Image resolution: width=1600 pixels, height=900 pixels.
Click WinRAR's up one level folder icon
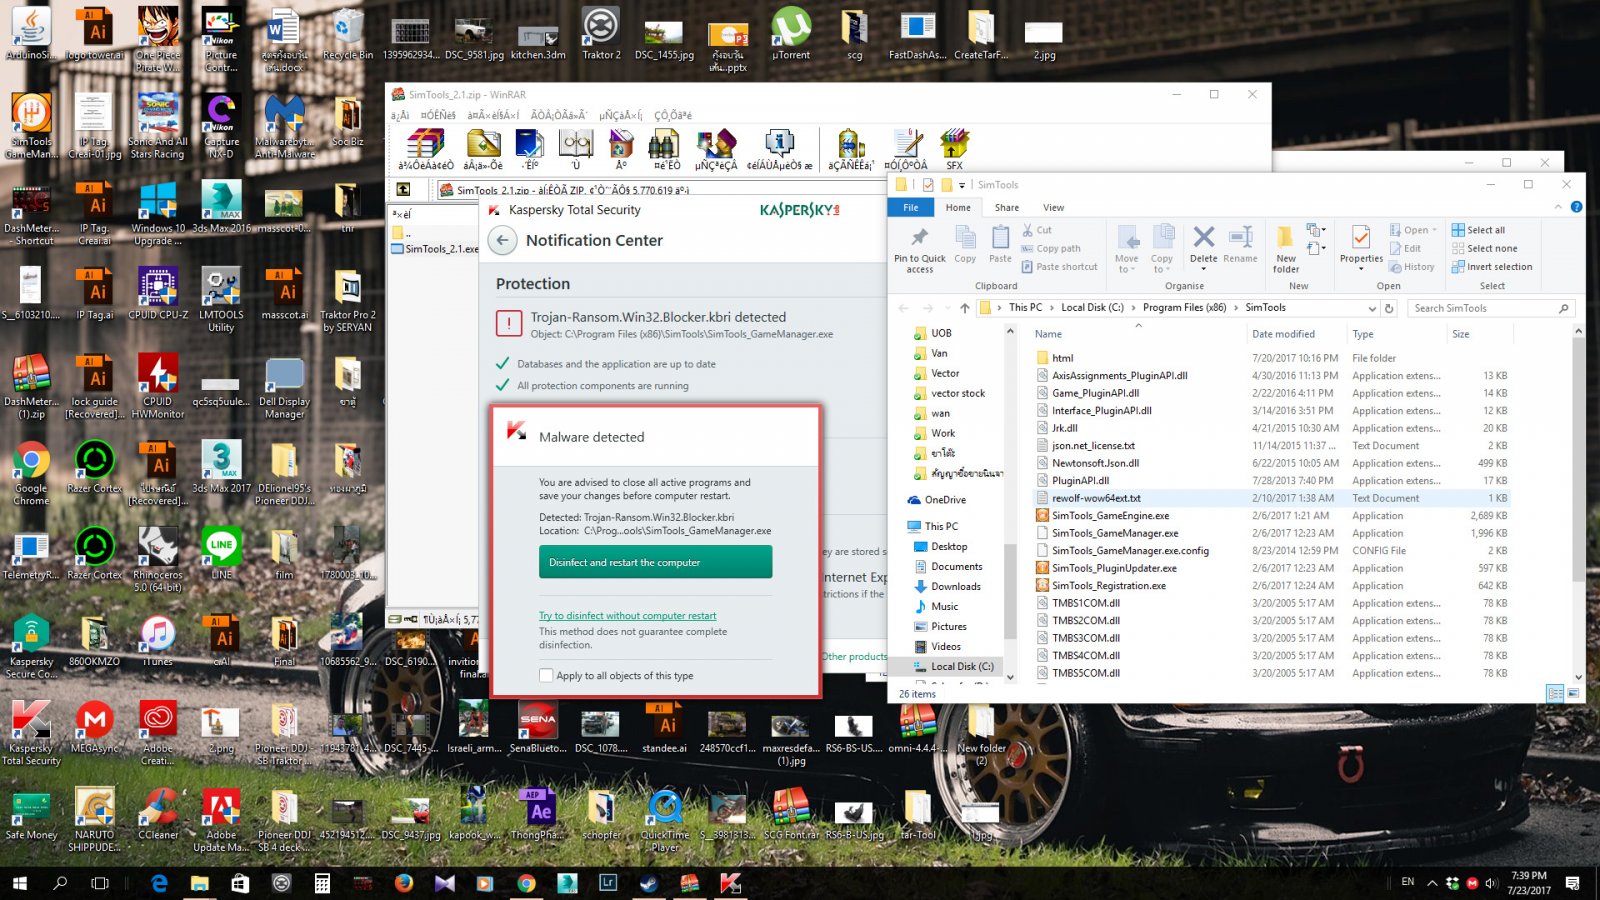pyautogui.click(x=403, y=189)
